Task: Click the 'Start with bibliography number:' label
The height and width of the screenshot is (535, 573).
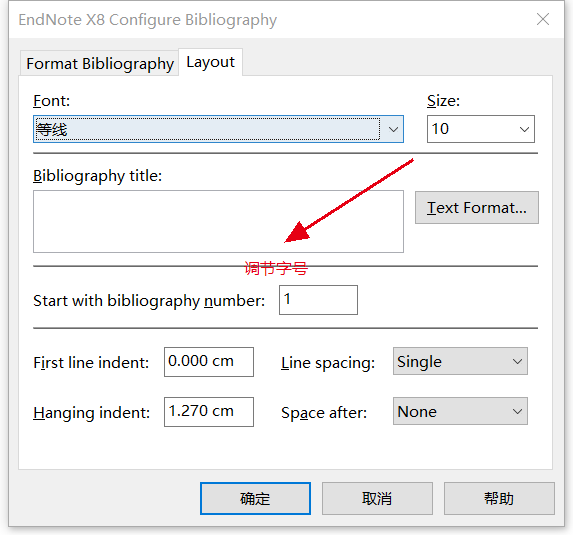Action: [x=149, y=301]
